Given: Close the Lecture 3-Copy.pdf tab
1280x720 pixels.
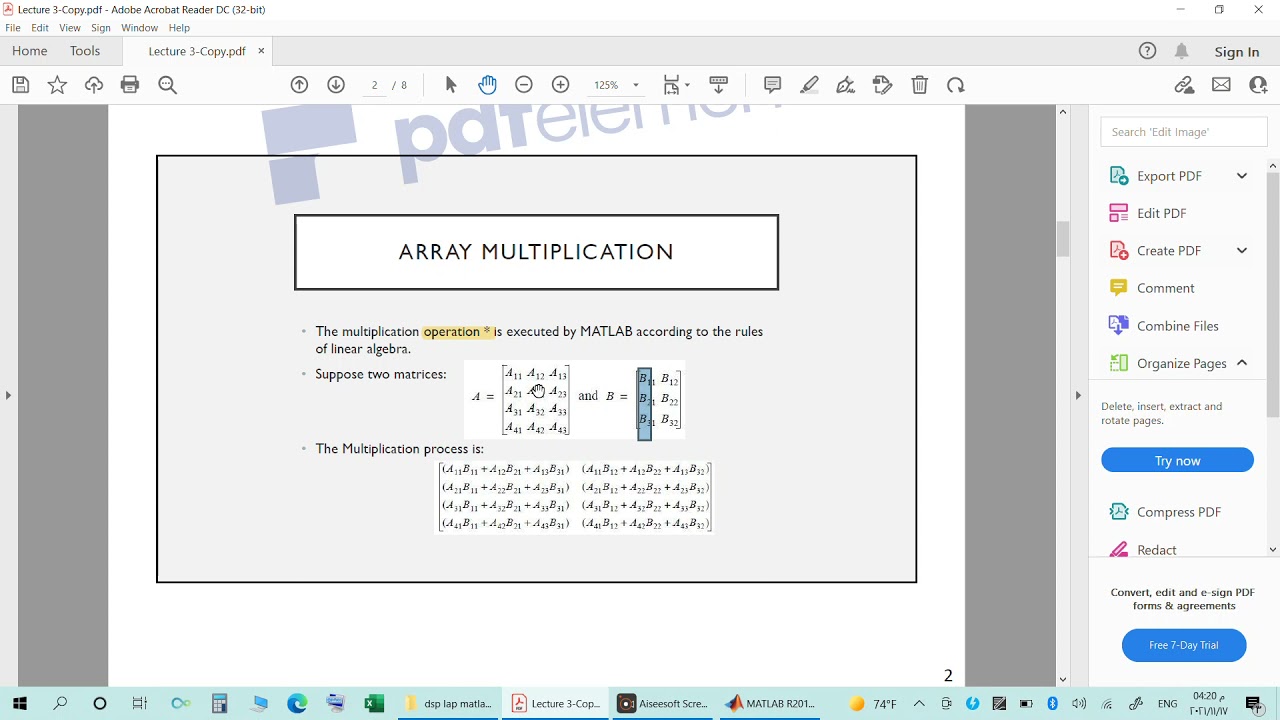Looking at the screenshot, I should [x=262, y=51].
